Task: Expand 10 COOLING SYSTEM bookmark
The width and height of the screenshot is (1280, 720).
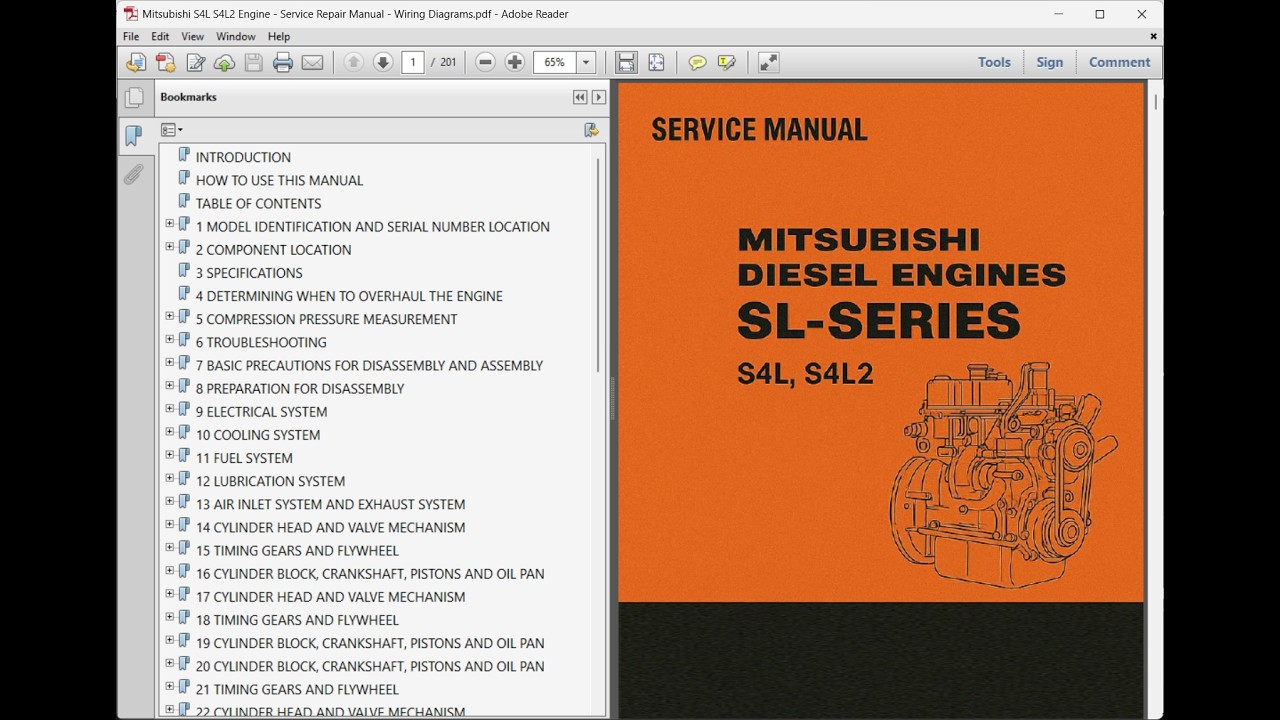Action: click(x=169, y=432)
